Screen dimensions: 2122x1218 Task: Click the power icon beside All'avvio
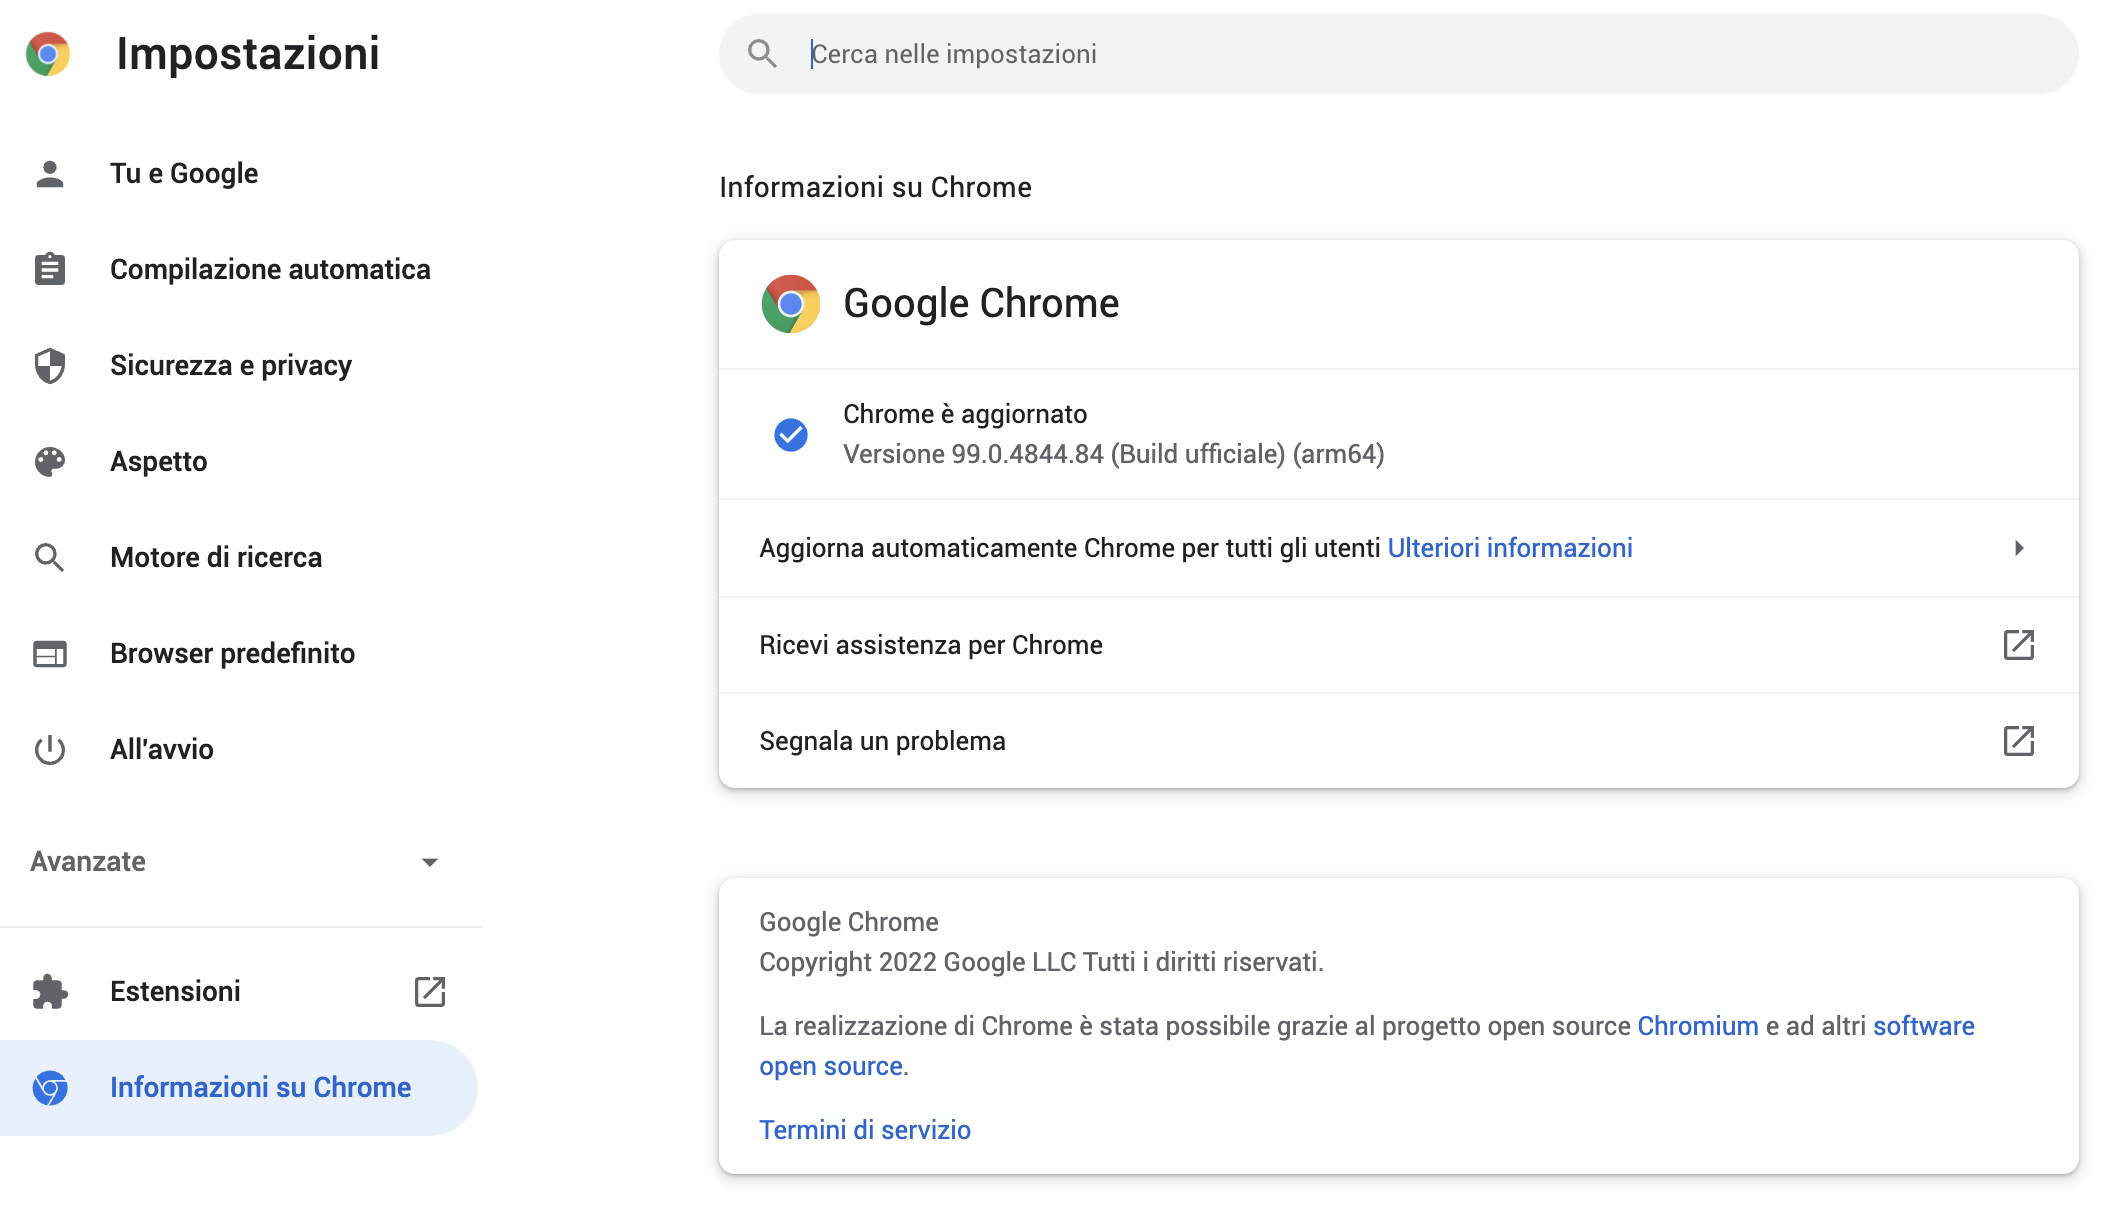pyautogui.click(x=50, y=750)
